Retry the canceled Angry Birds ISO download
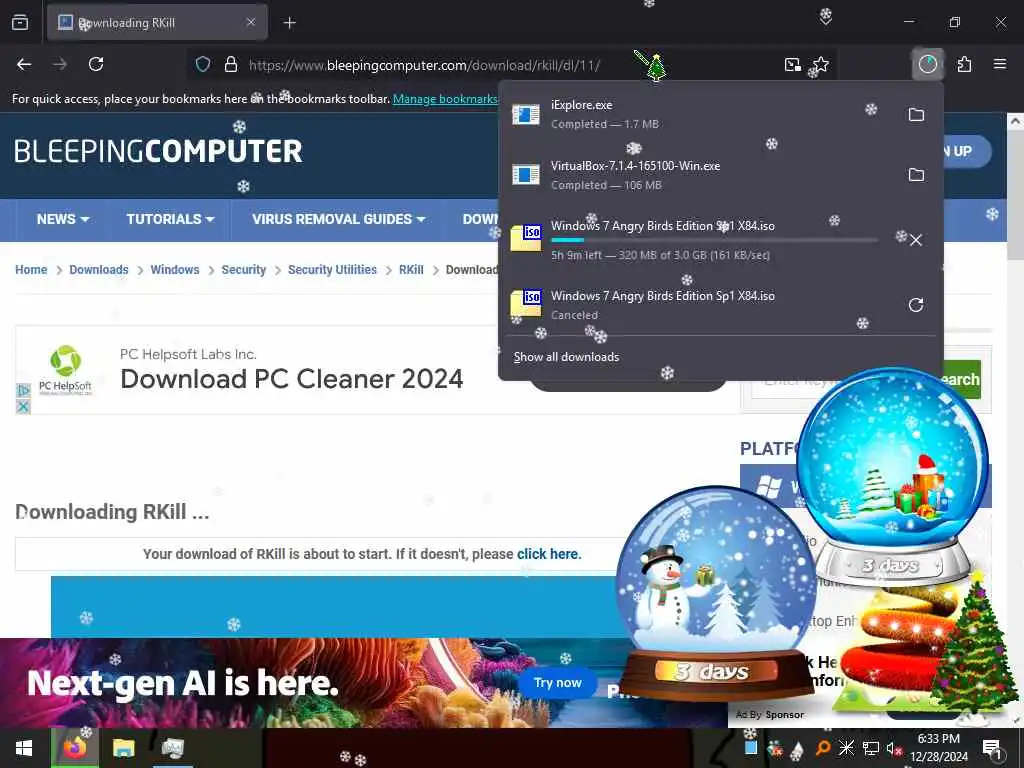Screen dimensions: 1024x768 [916, 305]
